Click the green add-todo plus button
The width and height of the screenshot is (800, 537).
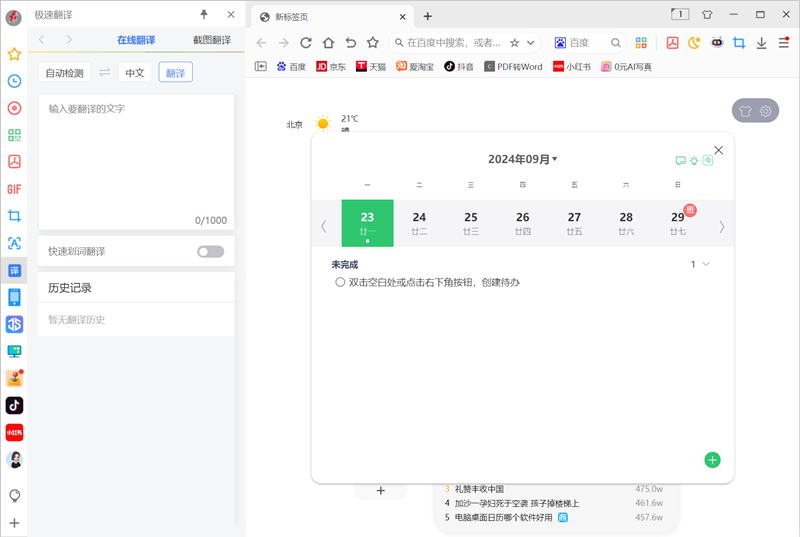click(x=712, y=460)
